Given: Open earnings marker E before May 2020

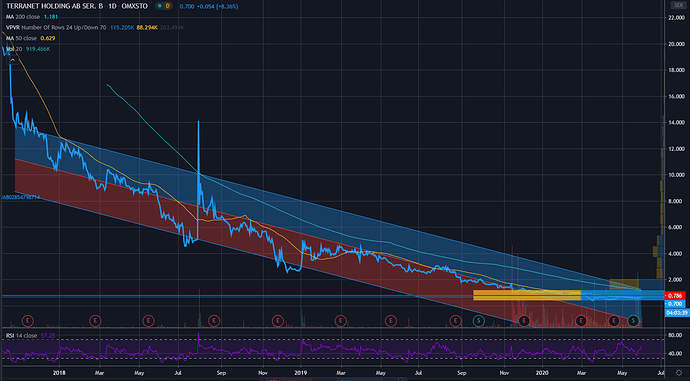Looking at the screenshot, I should pos(614,321).
